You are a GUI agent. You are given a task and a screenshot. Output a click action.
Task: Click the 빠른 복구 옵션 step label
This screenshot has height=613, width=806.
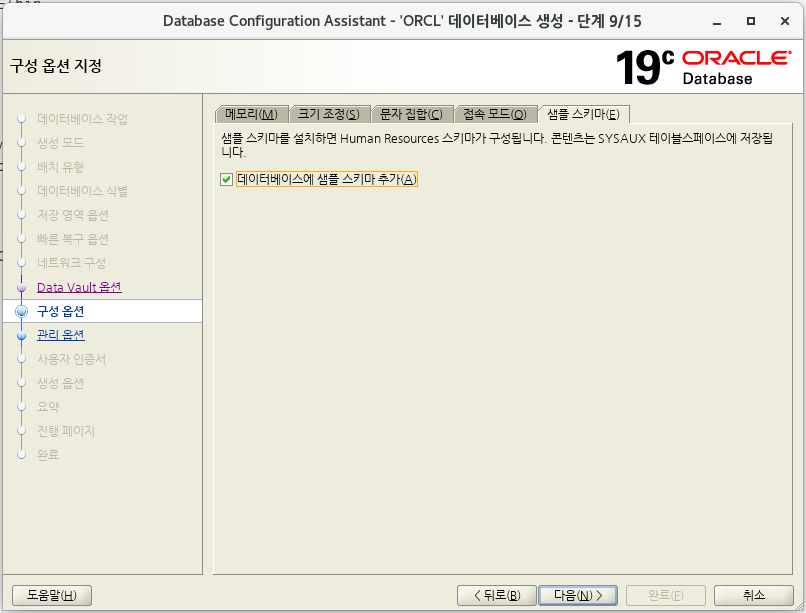pos(72,239)
